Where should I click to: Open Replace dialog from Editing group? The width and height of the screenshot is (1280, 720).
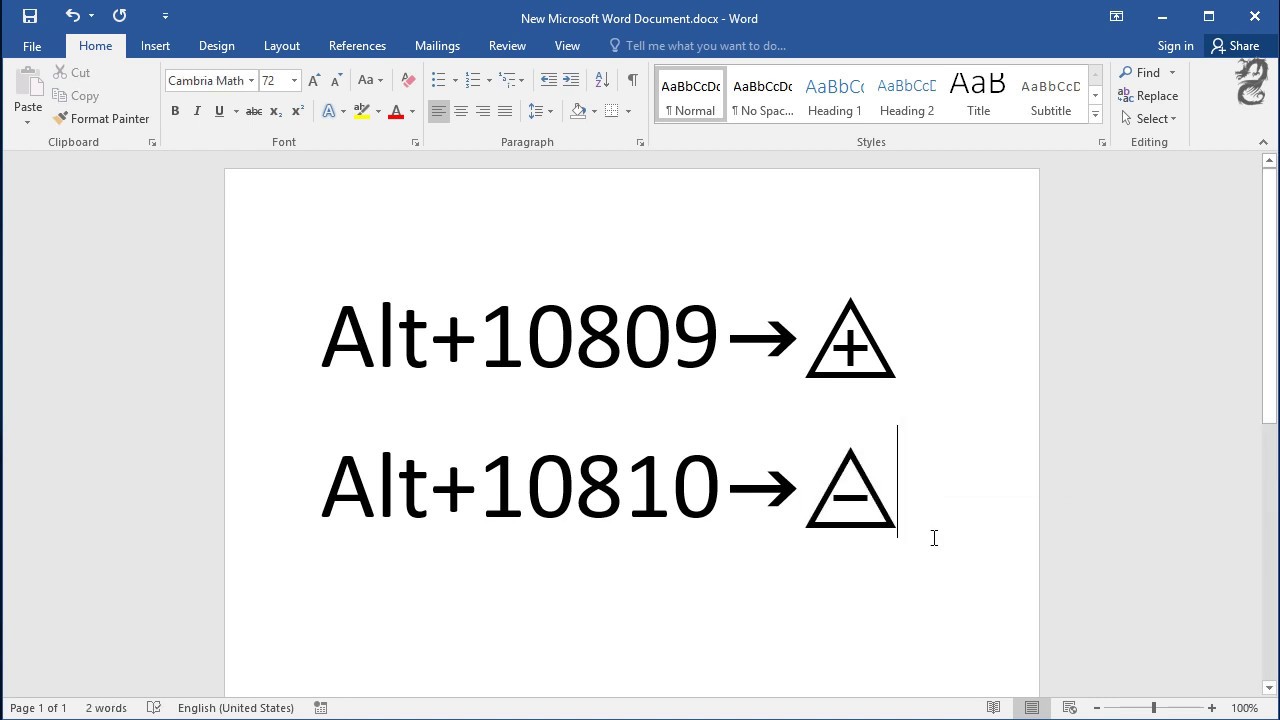1148,95
